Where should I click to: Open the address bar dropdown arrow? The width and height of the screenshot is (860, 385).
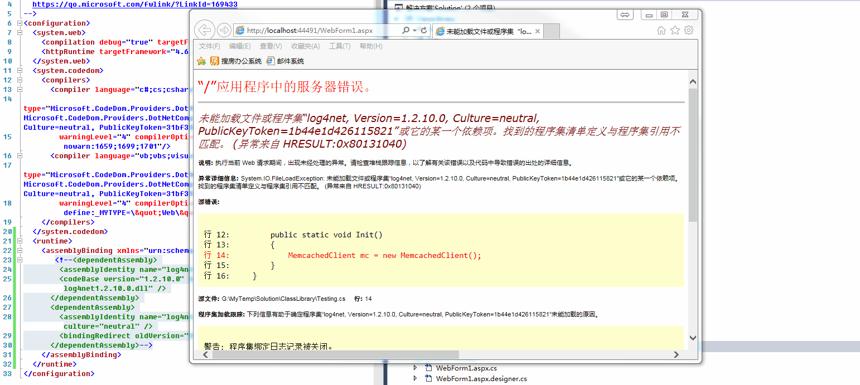415,31
